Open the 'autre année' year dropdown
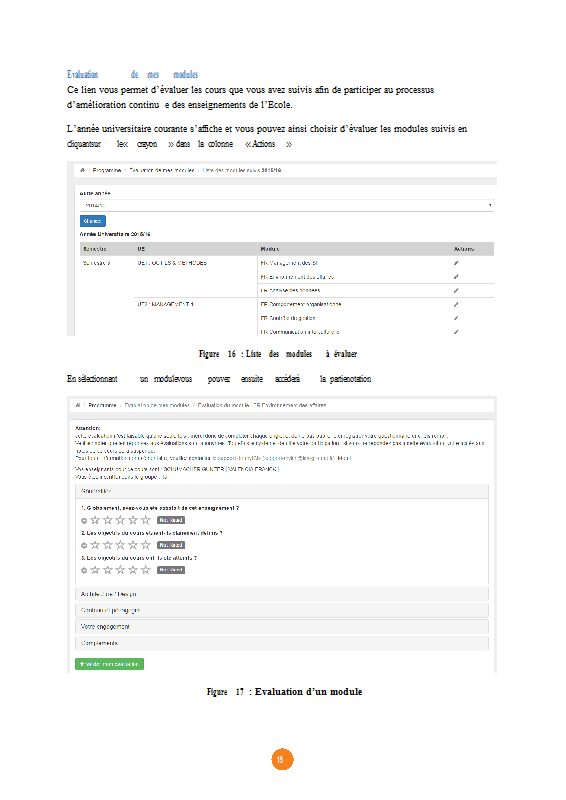 tap(286, 205)
